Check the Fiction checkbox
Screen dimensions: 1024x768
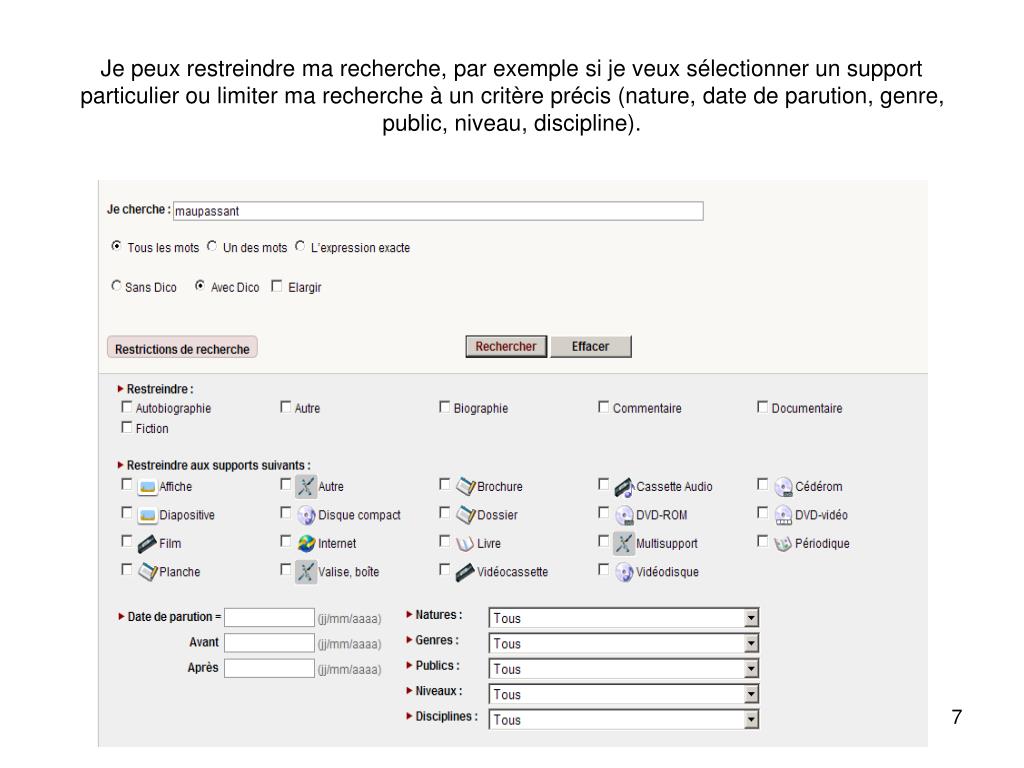click(x=127, y=427)
